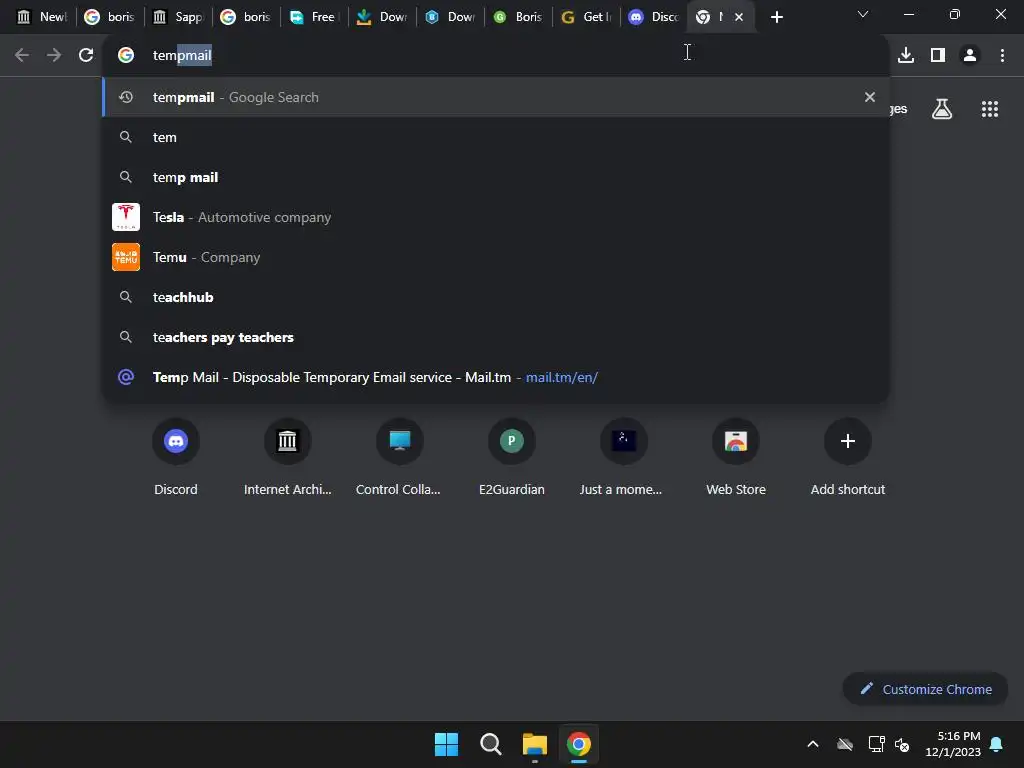
Task: Open a new tab with plus button
Action: point(776,17)
